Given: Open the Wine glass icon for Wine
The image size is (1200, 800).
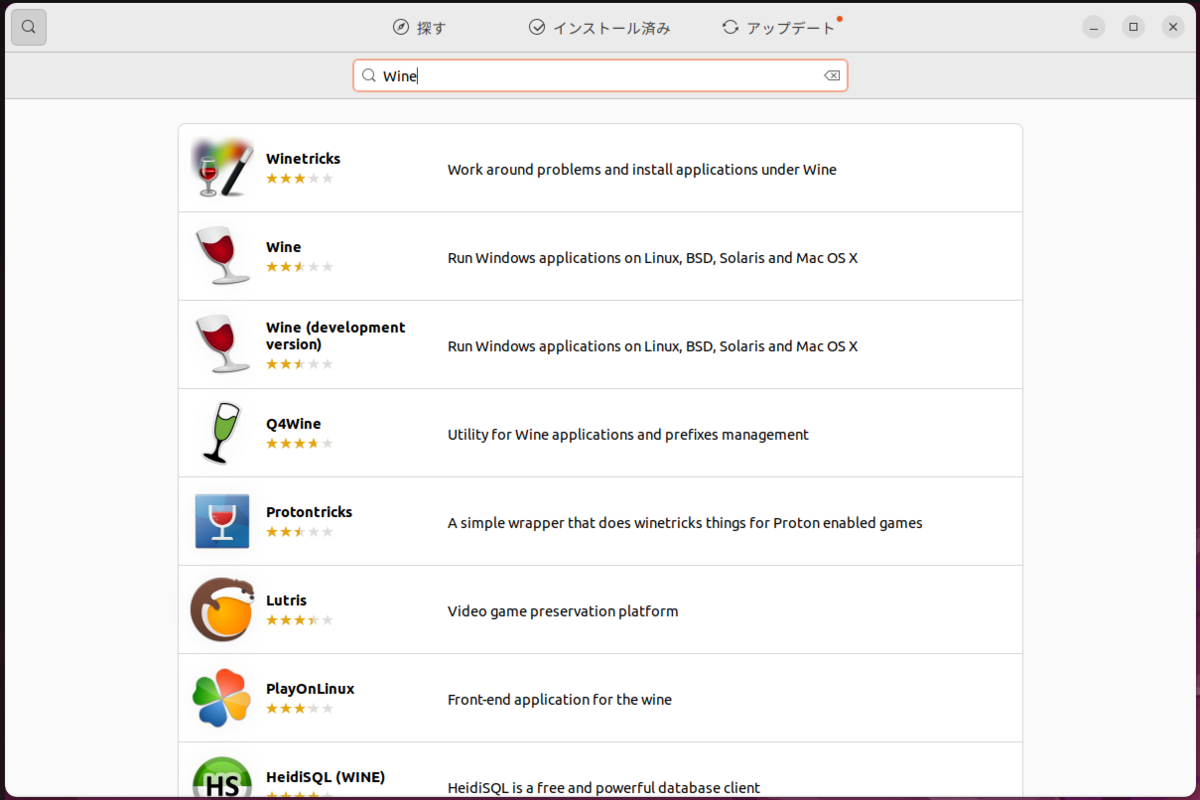Looking at the screenshot, I should pyautogui.click(x=221, y=256).
